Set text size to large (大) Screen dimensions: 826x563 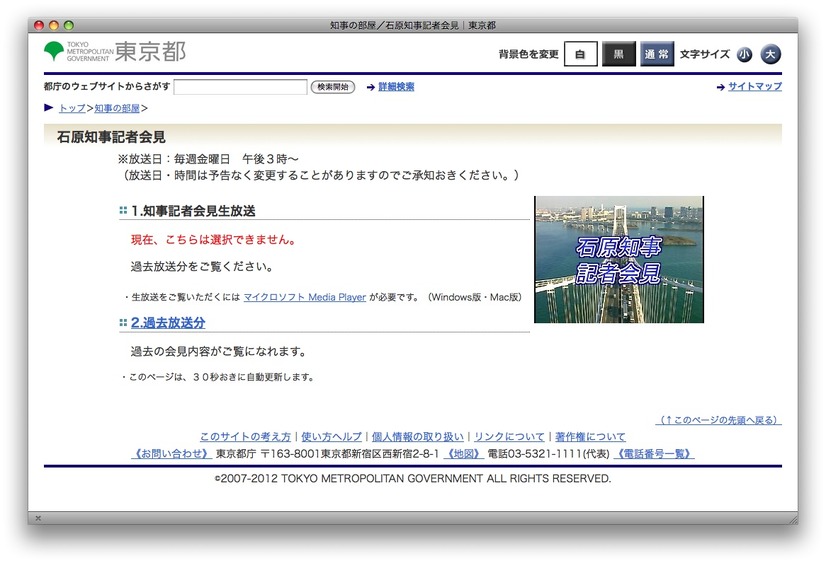point(771,54)
